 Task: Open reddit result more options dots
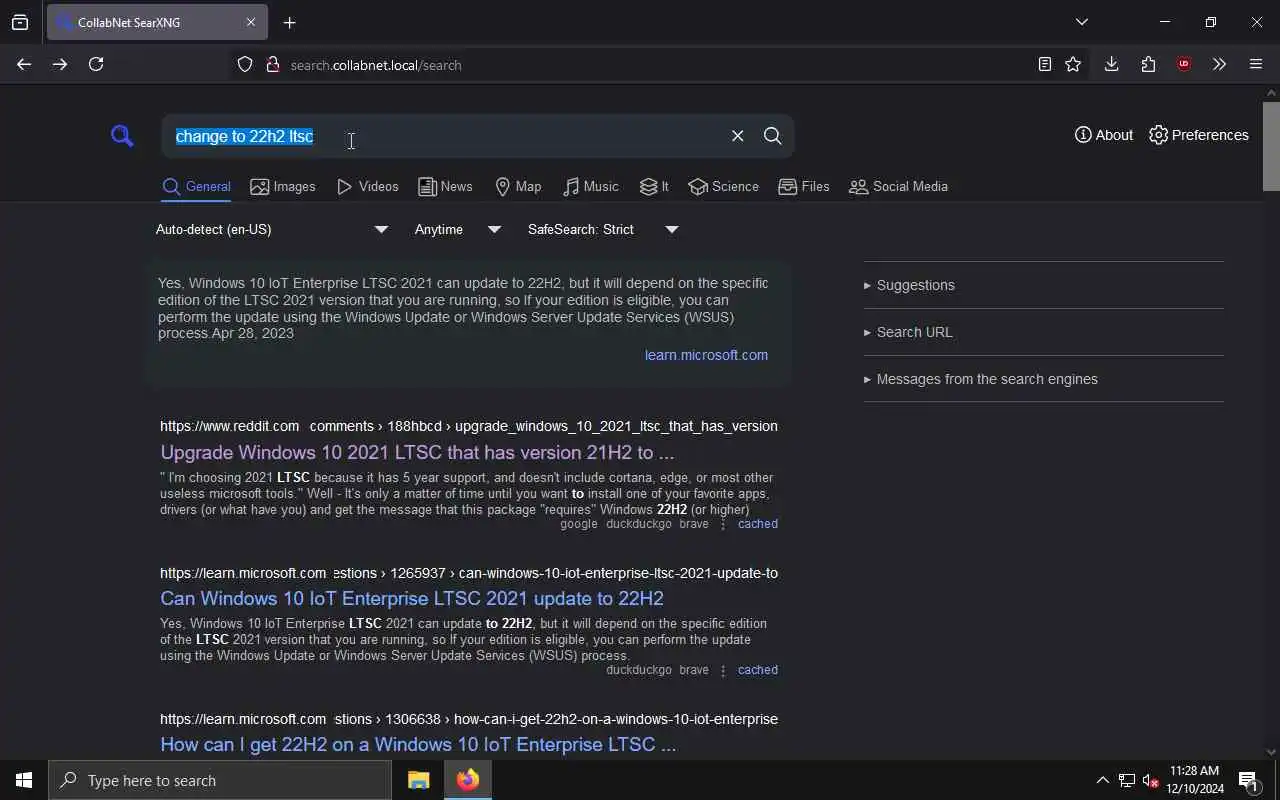point(723,524)
